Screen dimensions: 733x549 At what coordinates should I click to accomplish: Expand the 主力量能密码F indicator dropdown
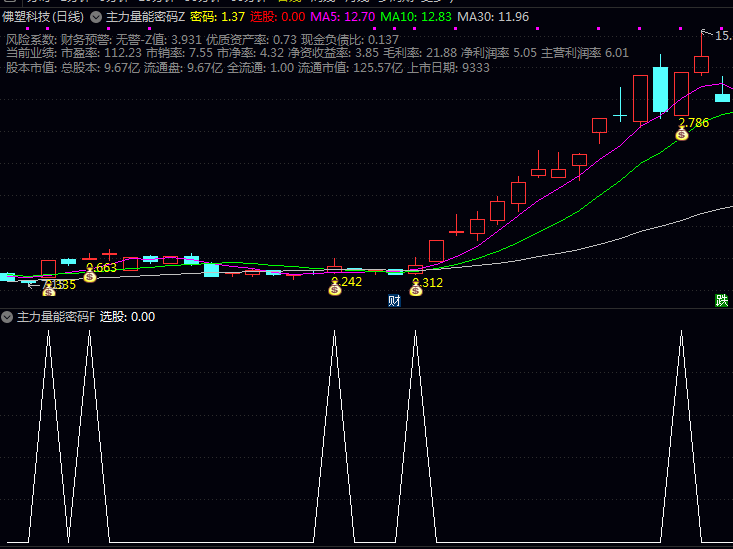[x=8, y=317]
